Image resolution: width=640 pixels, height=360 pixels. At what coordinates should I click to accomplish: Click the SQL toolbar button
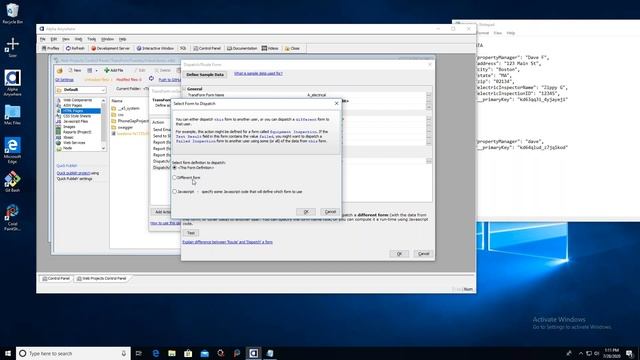pyautogui.click(x=183, y=48)
